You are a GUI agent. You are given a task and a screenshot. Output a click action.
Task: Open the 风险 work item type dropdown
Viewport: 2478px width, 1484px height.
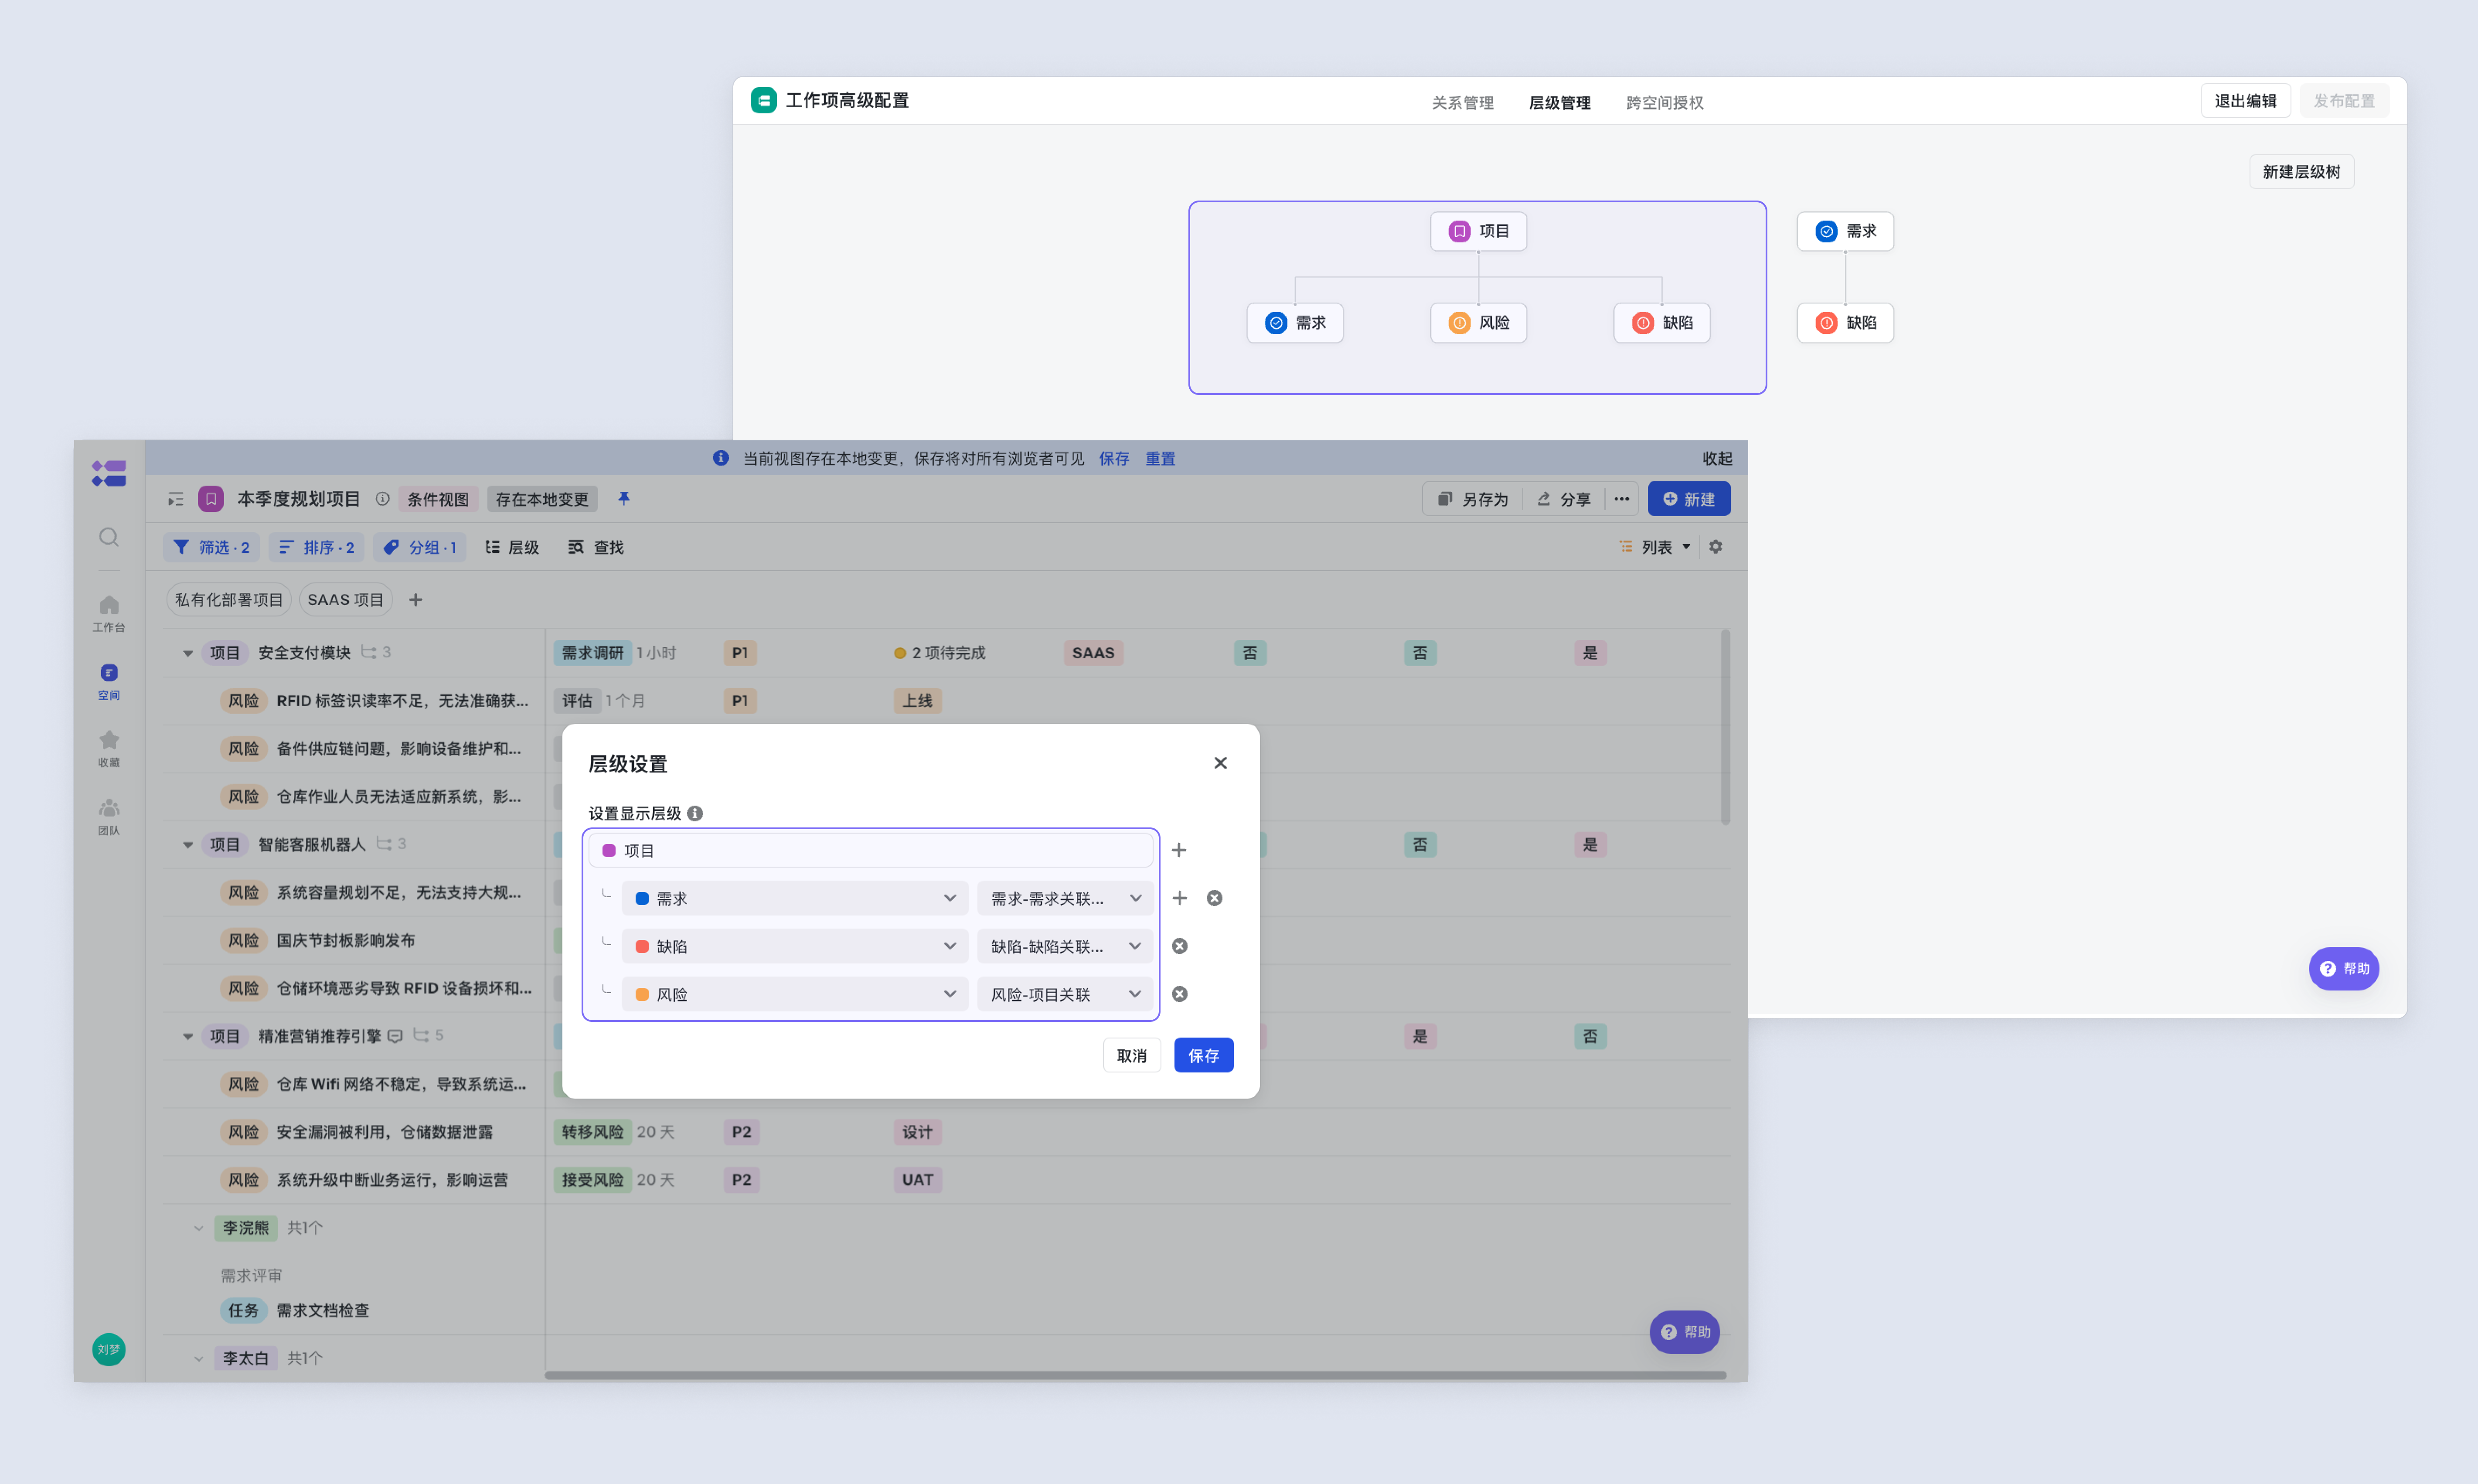pos(795,994)
